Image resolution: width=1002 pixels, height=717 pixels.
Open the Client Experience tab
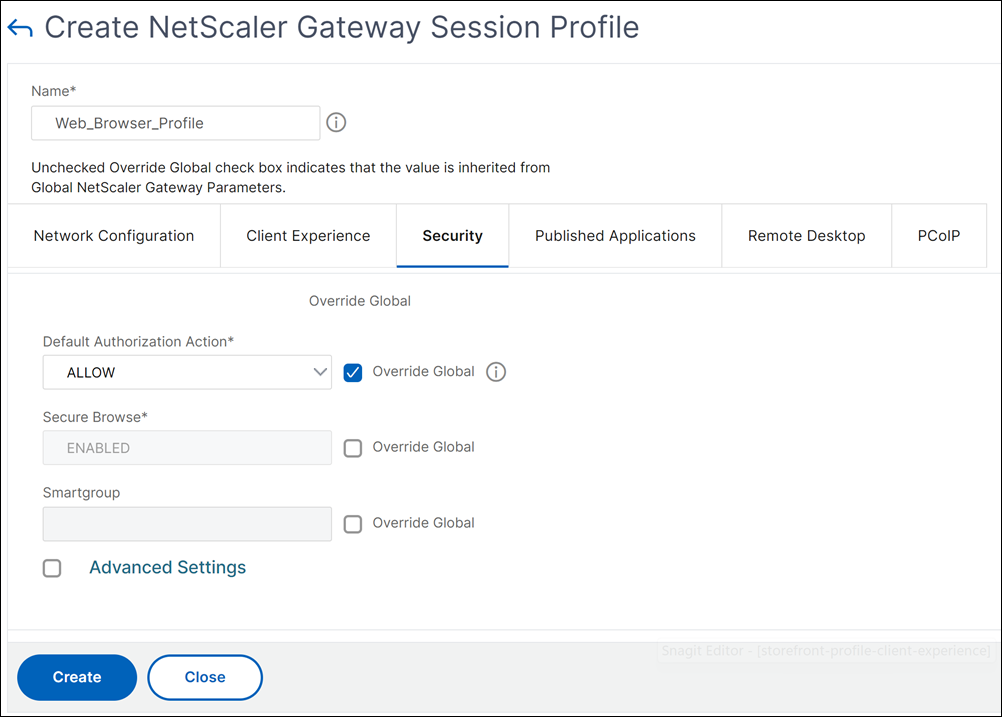(308, 236)
